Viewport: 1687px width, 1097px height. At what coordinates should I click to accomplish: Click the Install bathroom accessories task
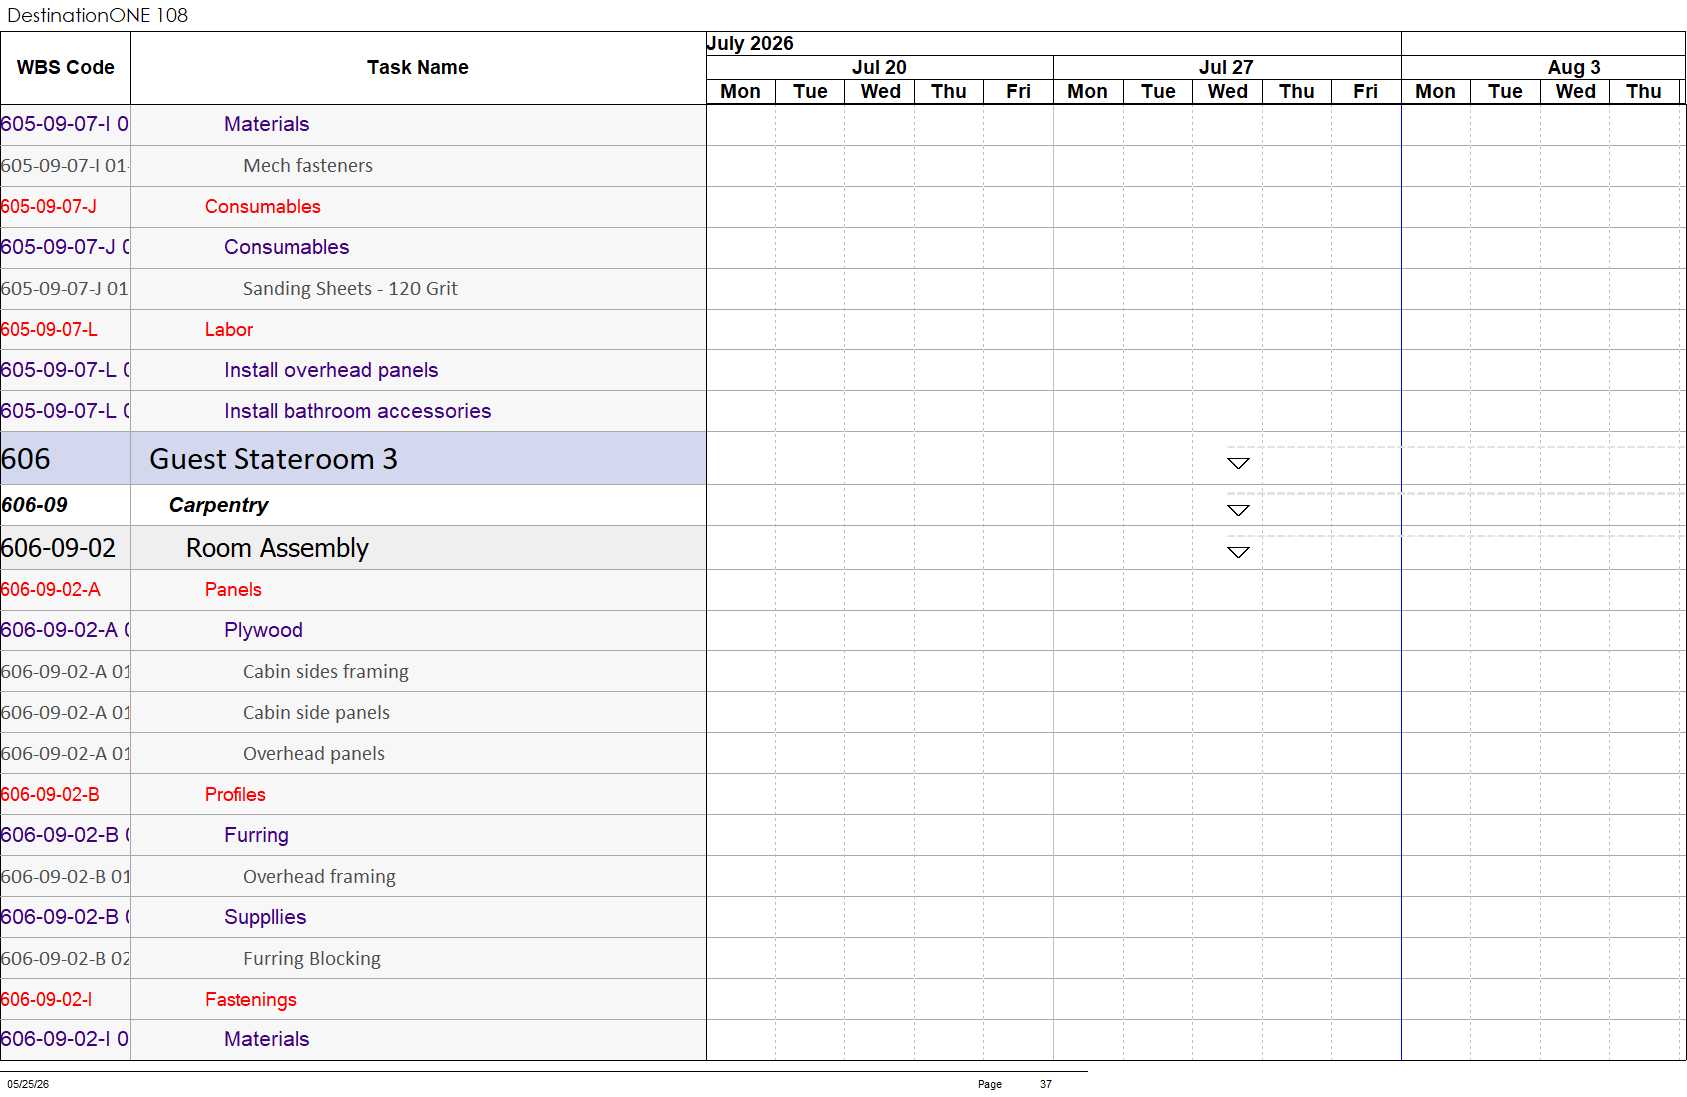coord(358,411)
